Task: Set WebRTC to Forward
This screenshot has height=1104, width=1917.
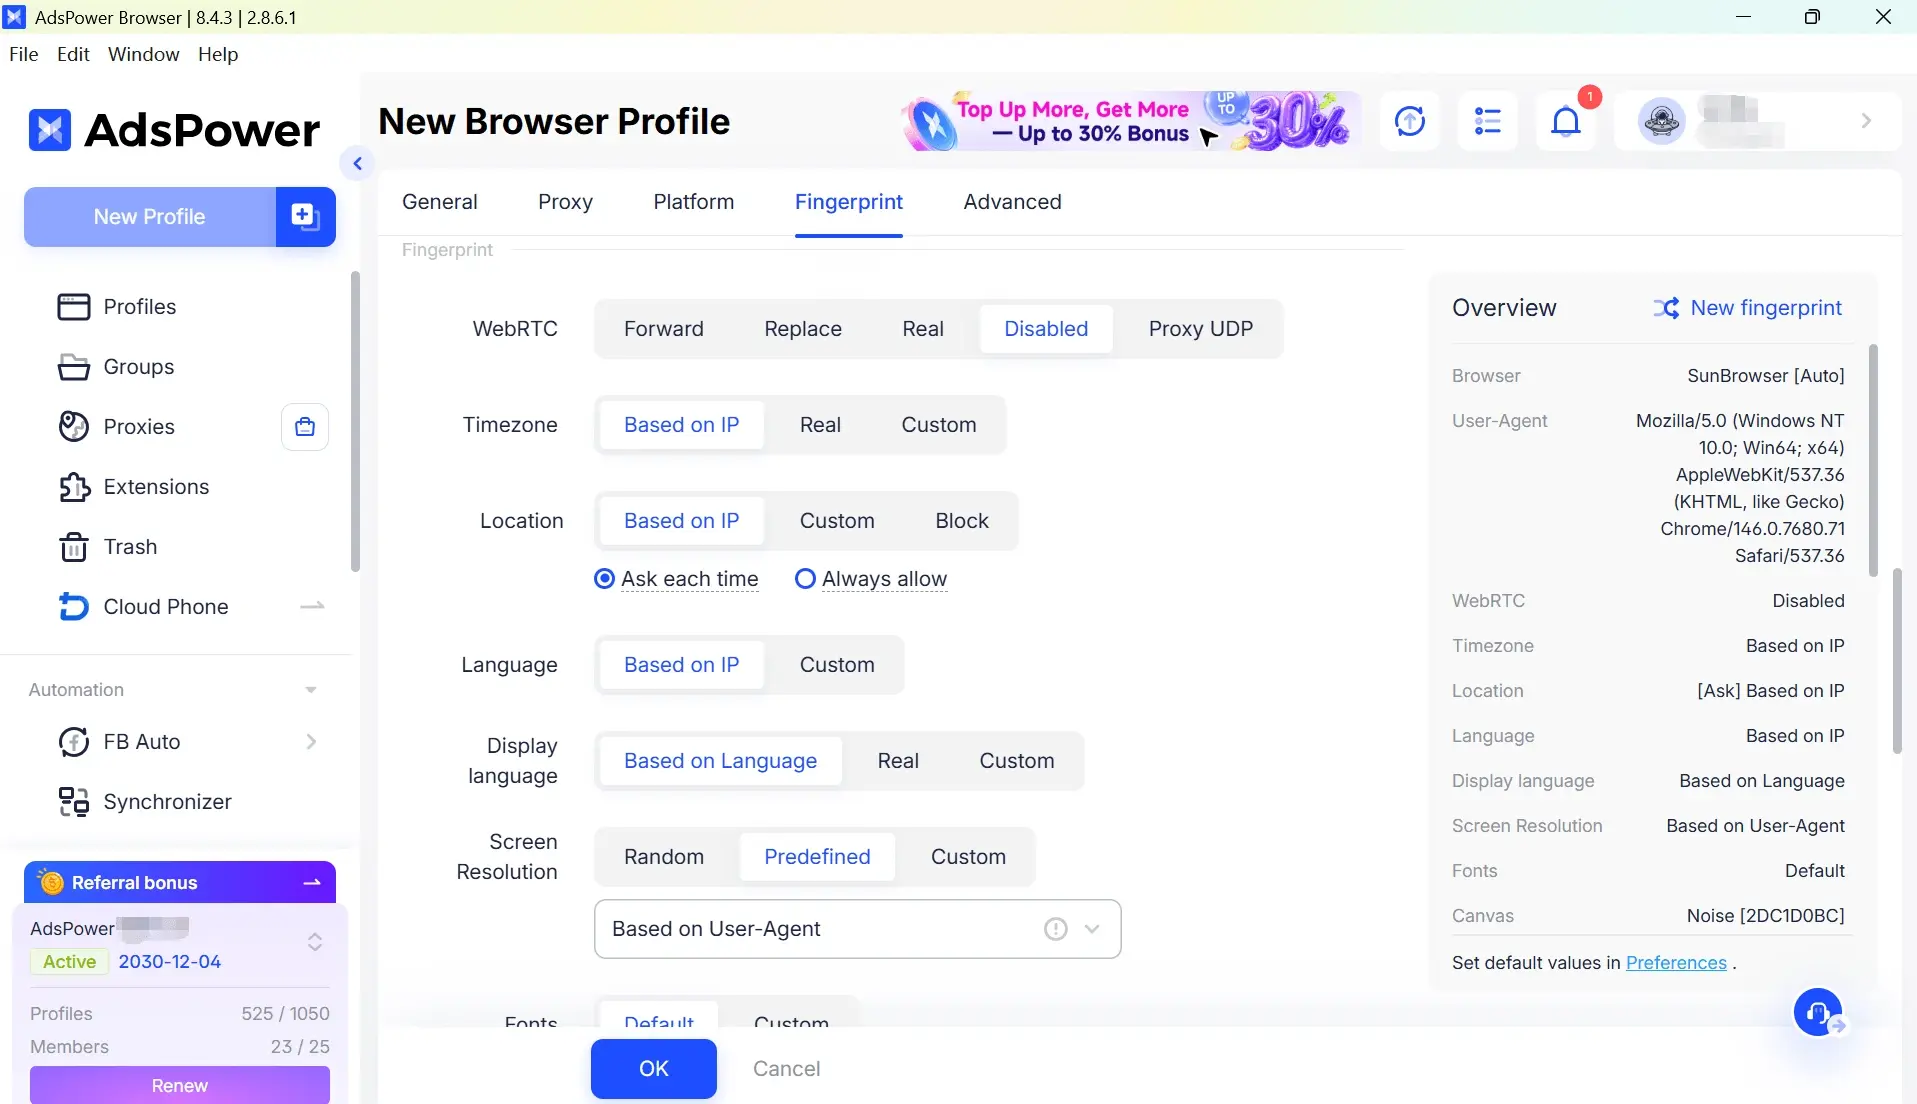Action: tap(664, 329)
